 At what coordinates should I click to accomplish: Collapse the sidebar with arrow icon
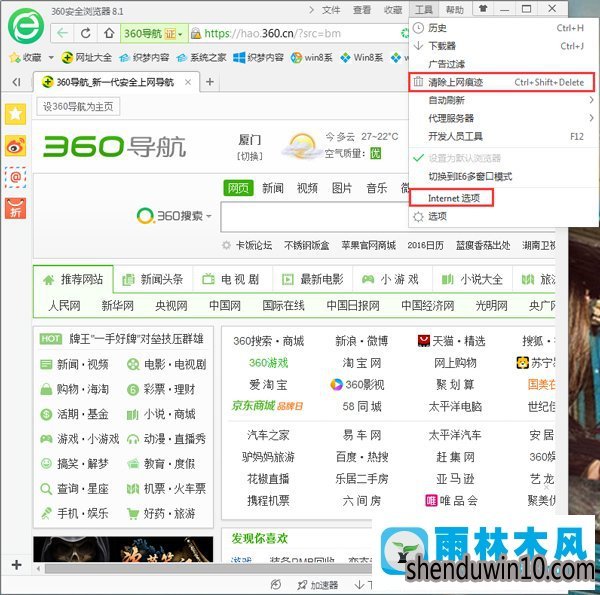click(16, 82)
